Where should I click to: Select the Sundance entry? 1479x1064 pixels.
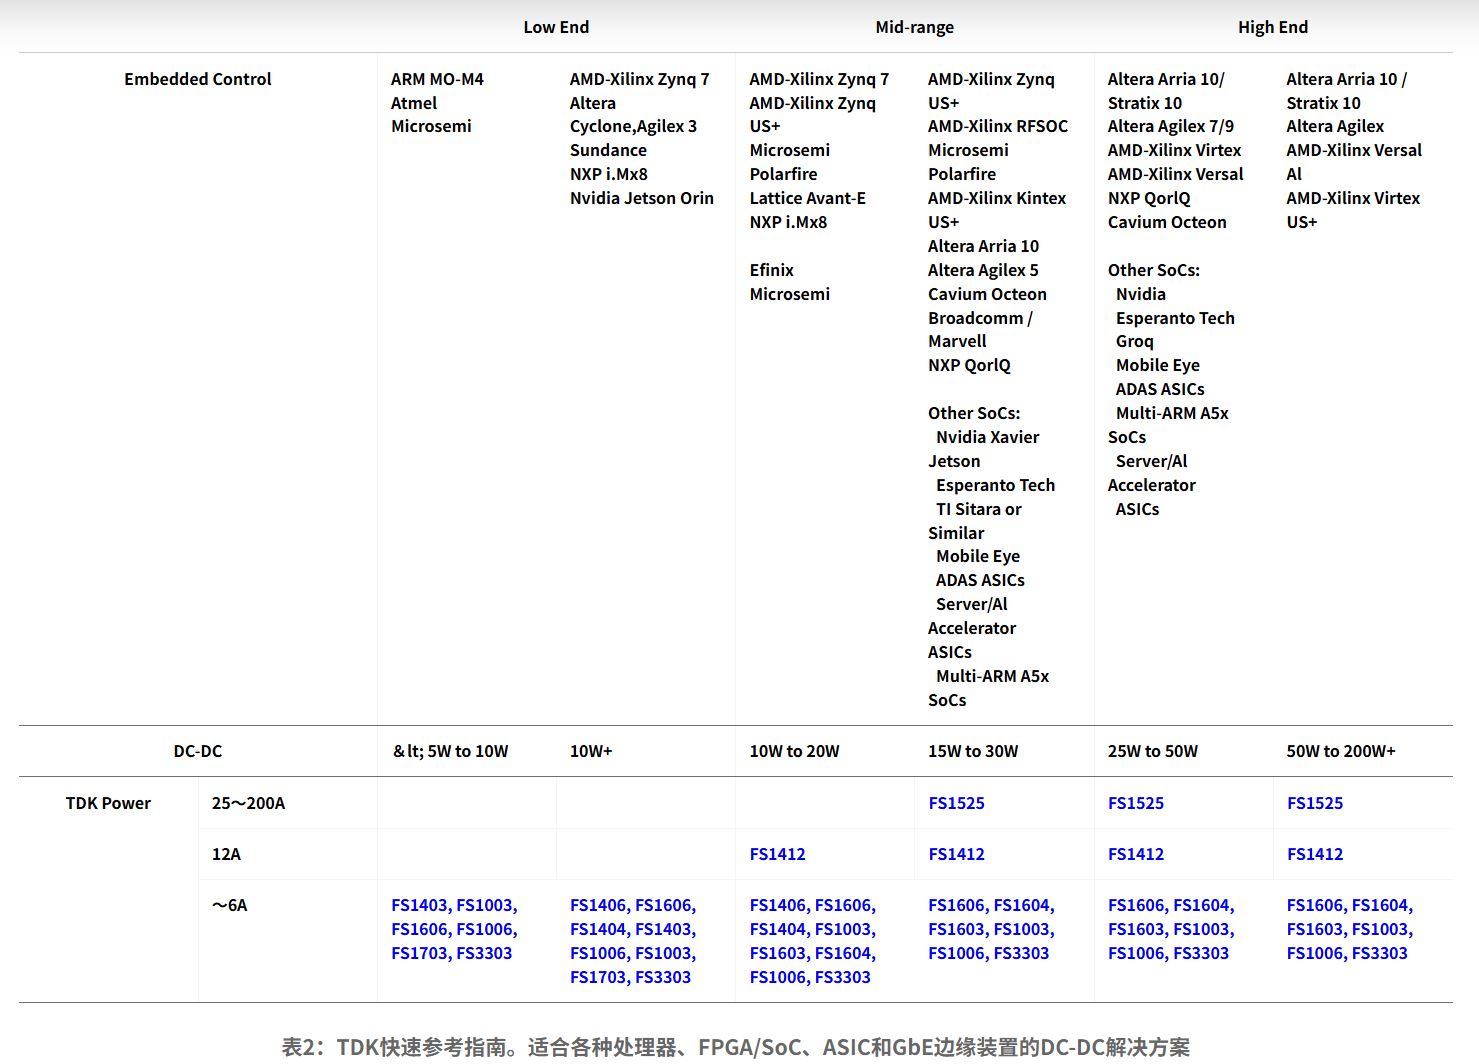tap(608, 150)
